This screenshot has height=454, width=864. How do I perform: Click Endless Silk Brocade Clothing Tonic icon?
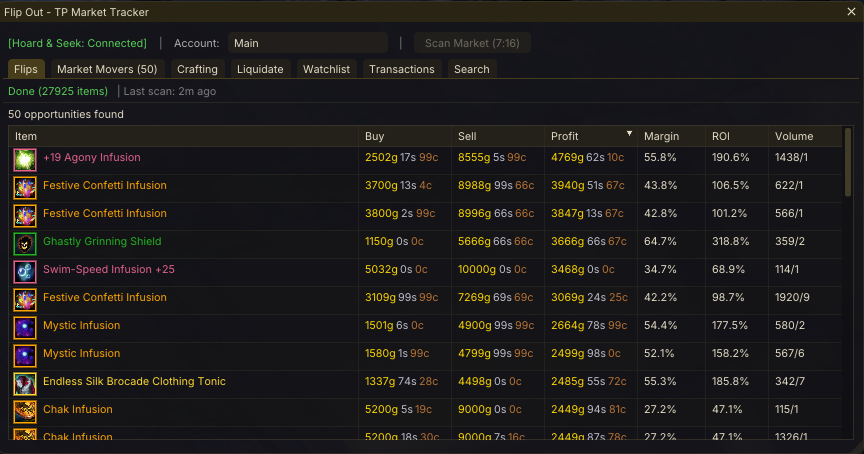point(25,385)
